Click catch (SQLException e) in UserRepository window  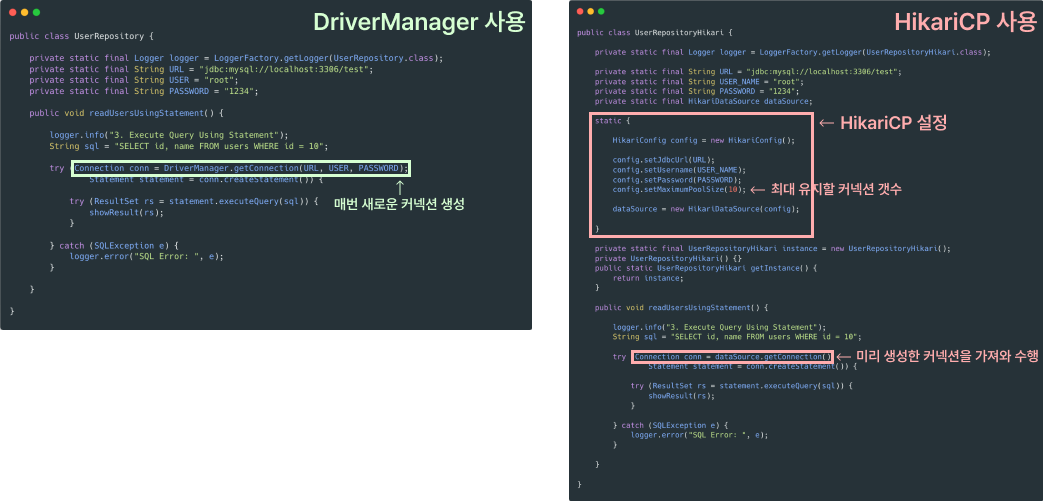(x=114, y=245)
